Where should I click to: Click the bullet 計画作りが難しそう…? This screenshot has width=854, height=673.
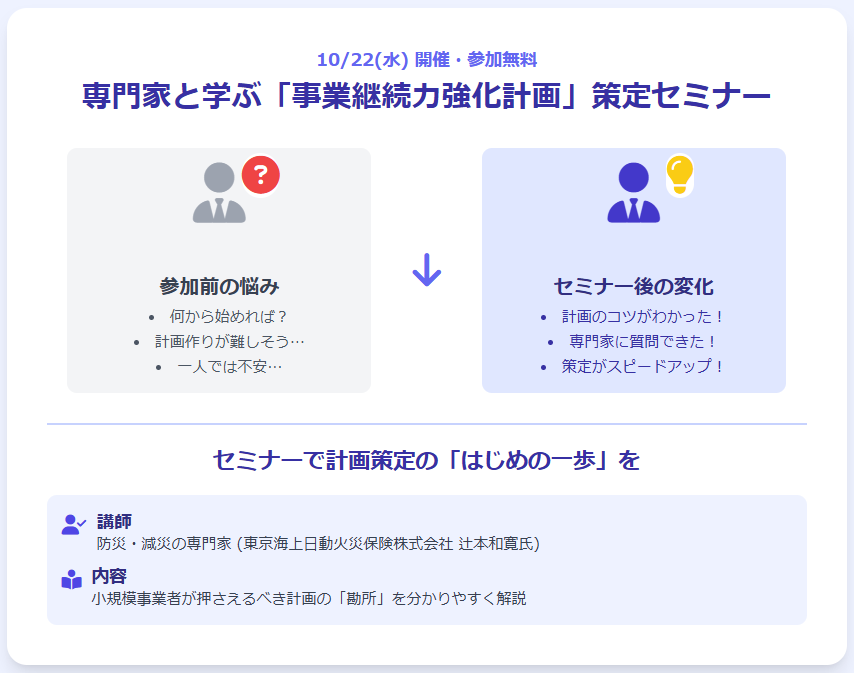[229, 341]
